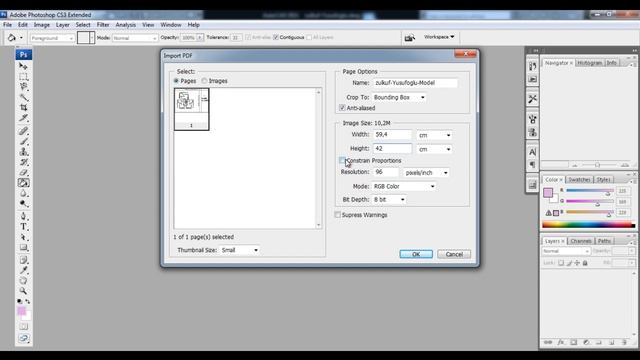Select the Pen tool

tap(23, 216)
